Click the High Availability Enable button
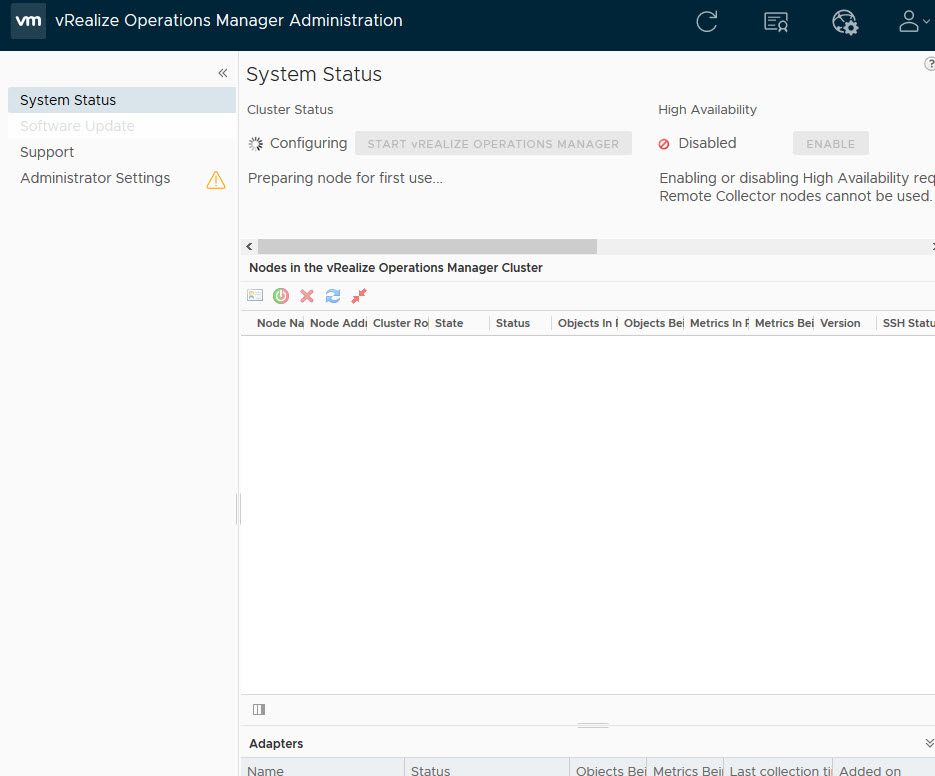This screenshot has width=935, height=776. coord(830,143)
